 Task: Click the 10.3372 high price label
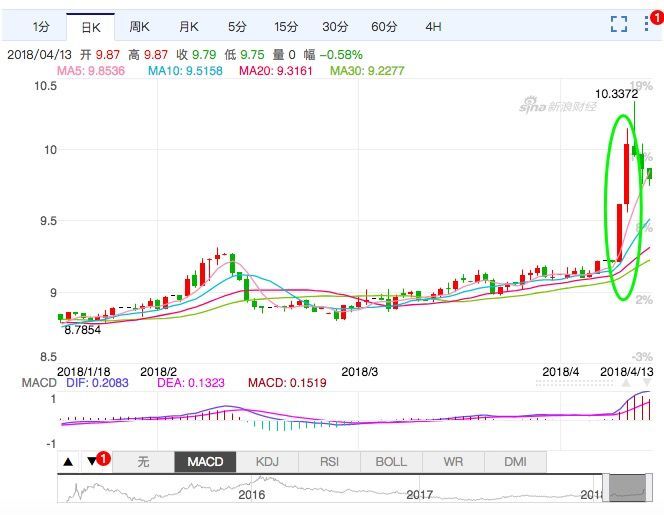click(x=616, y=94)
